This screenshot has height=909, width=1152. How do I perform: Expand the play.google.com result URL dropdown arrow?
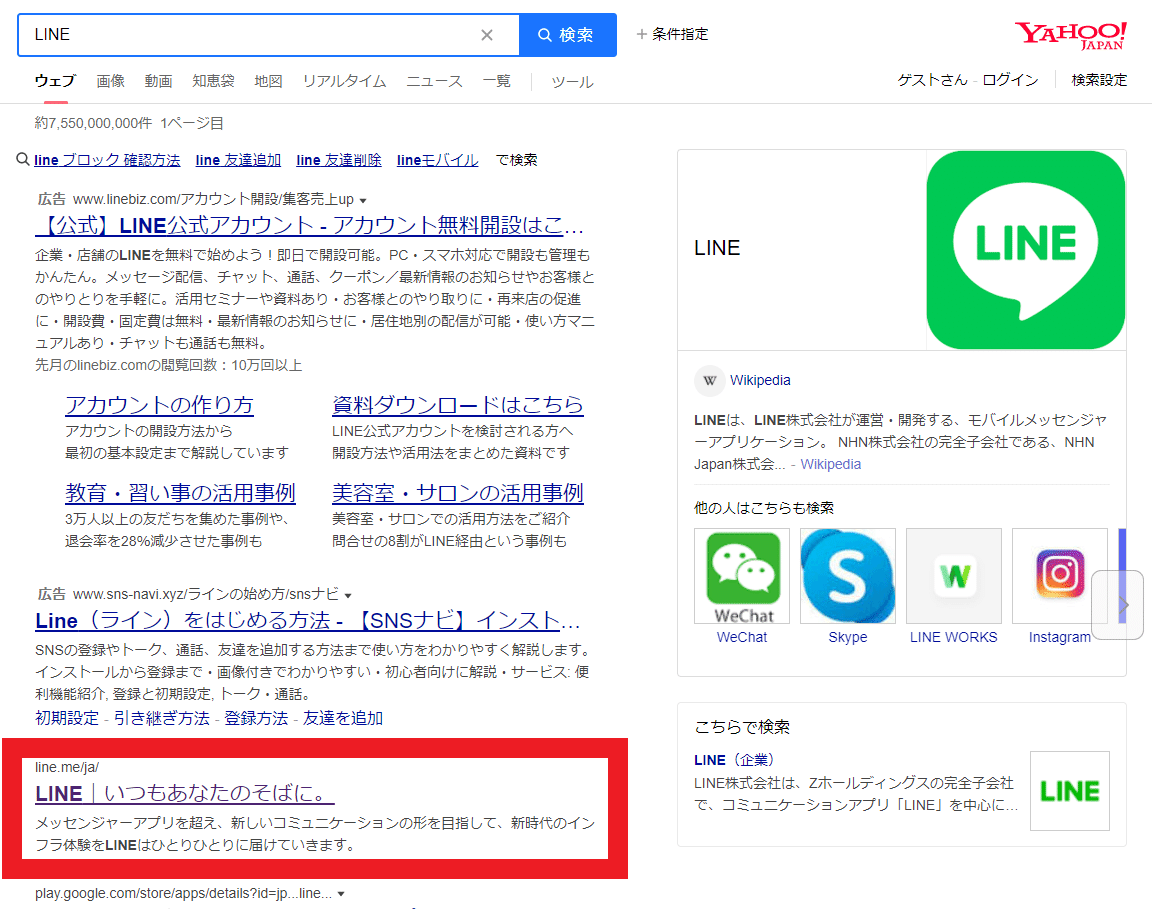coord(341,894)
